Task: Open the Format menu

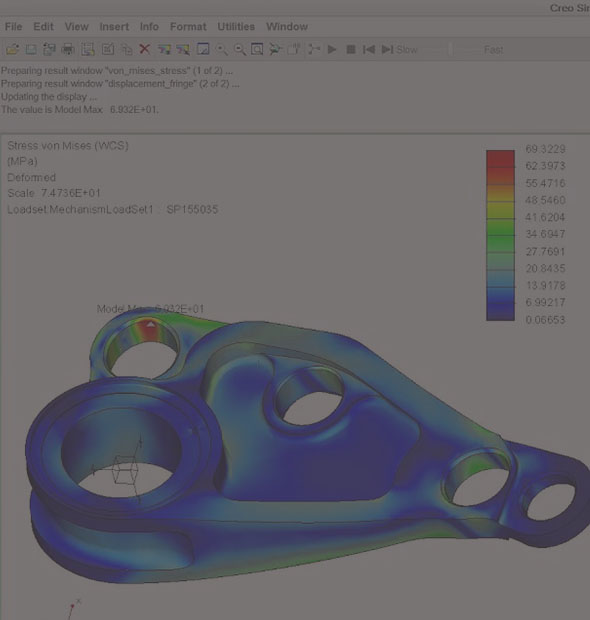Action: pos(188,26)
